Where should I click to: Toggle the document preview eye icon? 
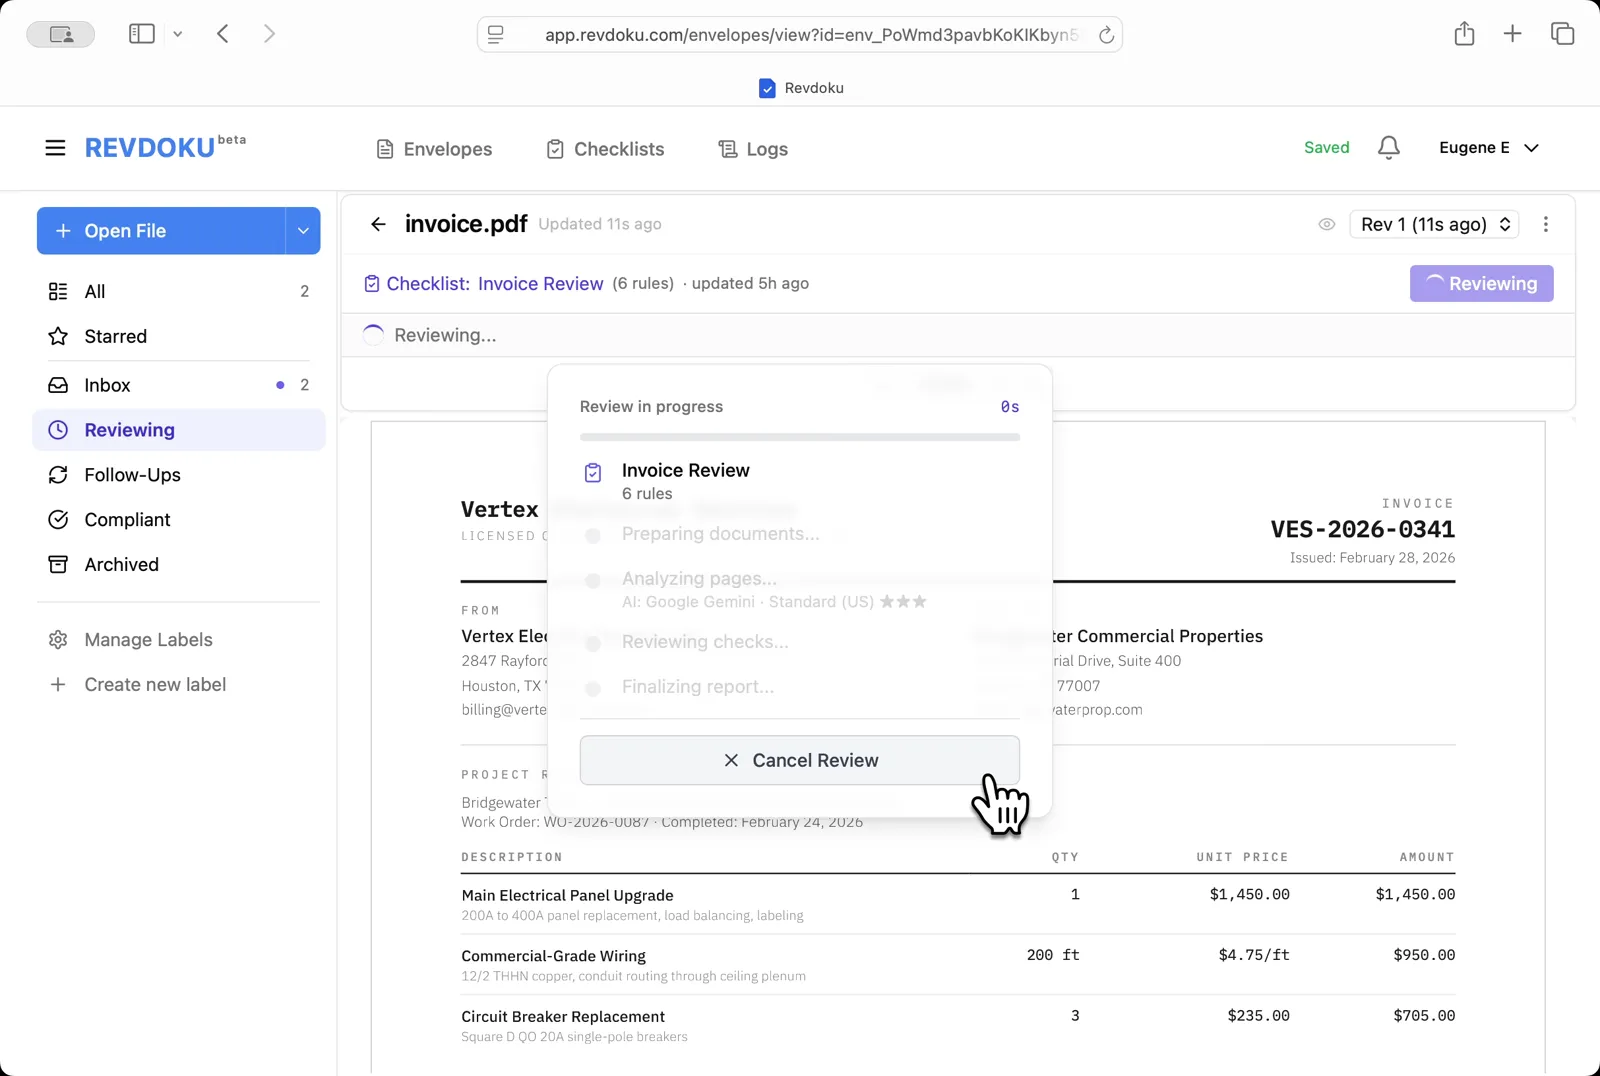coord(1327,224)
